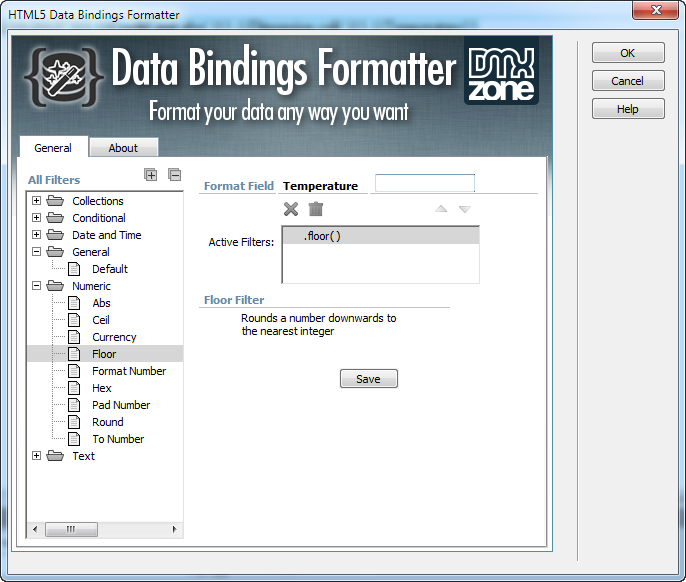Collapse the Numeric tree node

tap(37, 286)
